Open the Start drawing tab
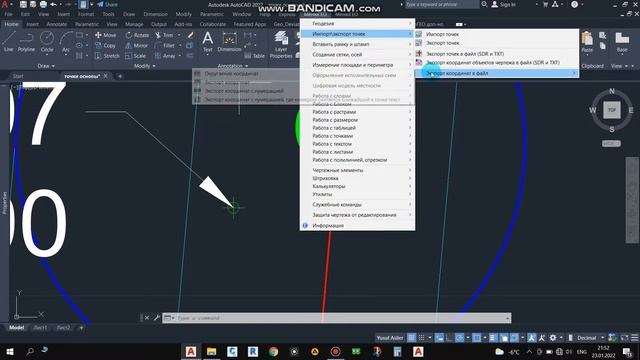 (18, 76)
